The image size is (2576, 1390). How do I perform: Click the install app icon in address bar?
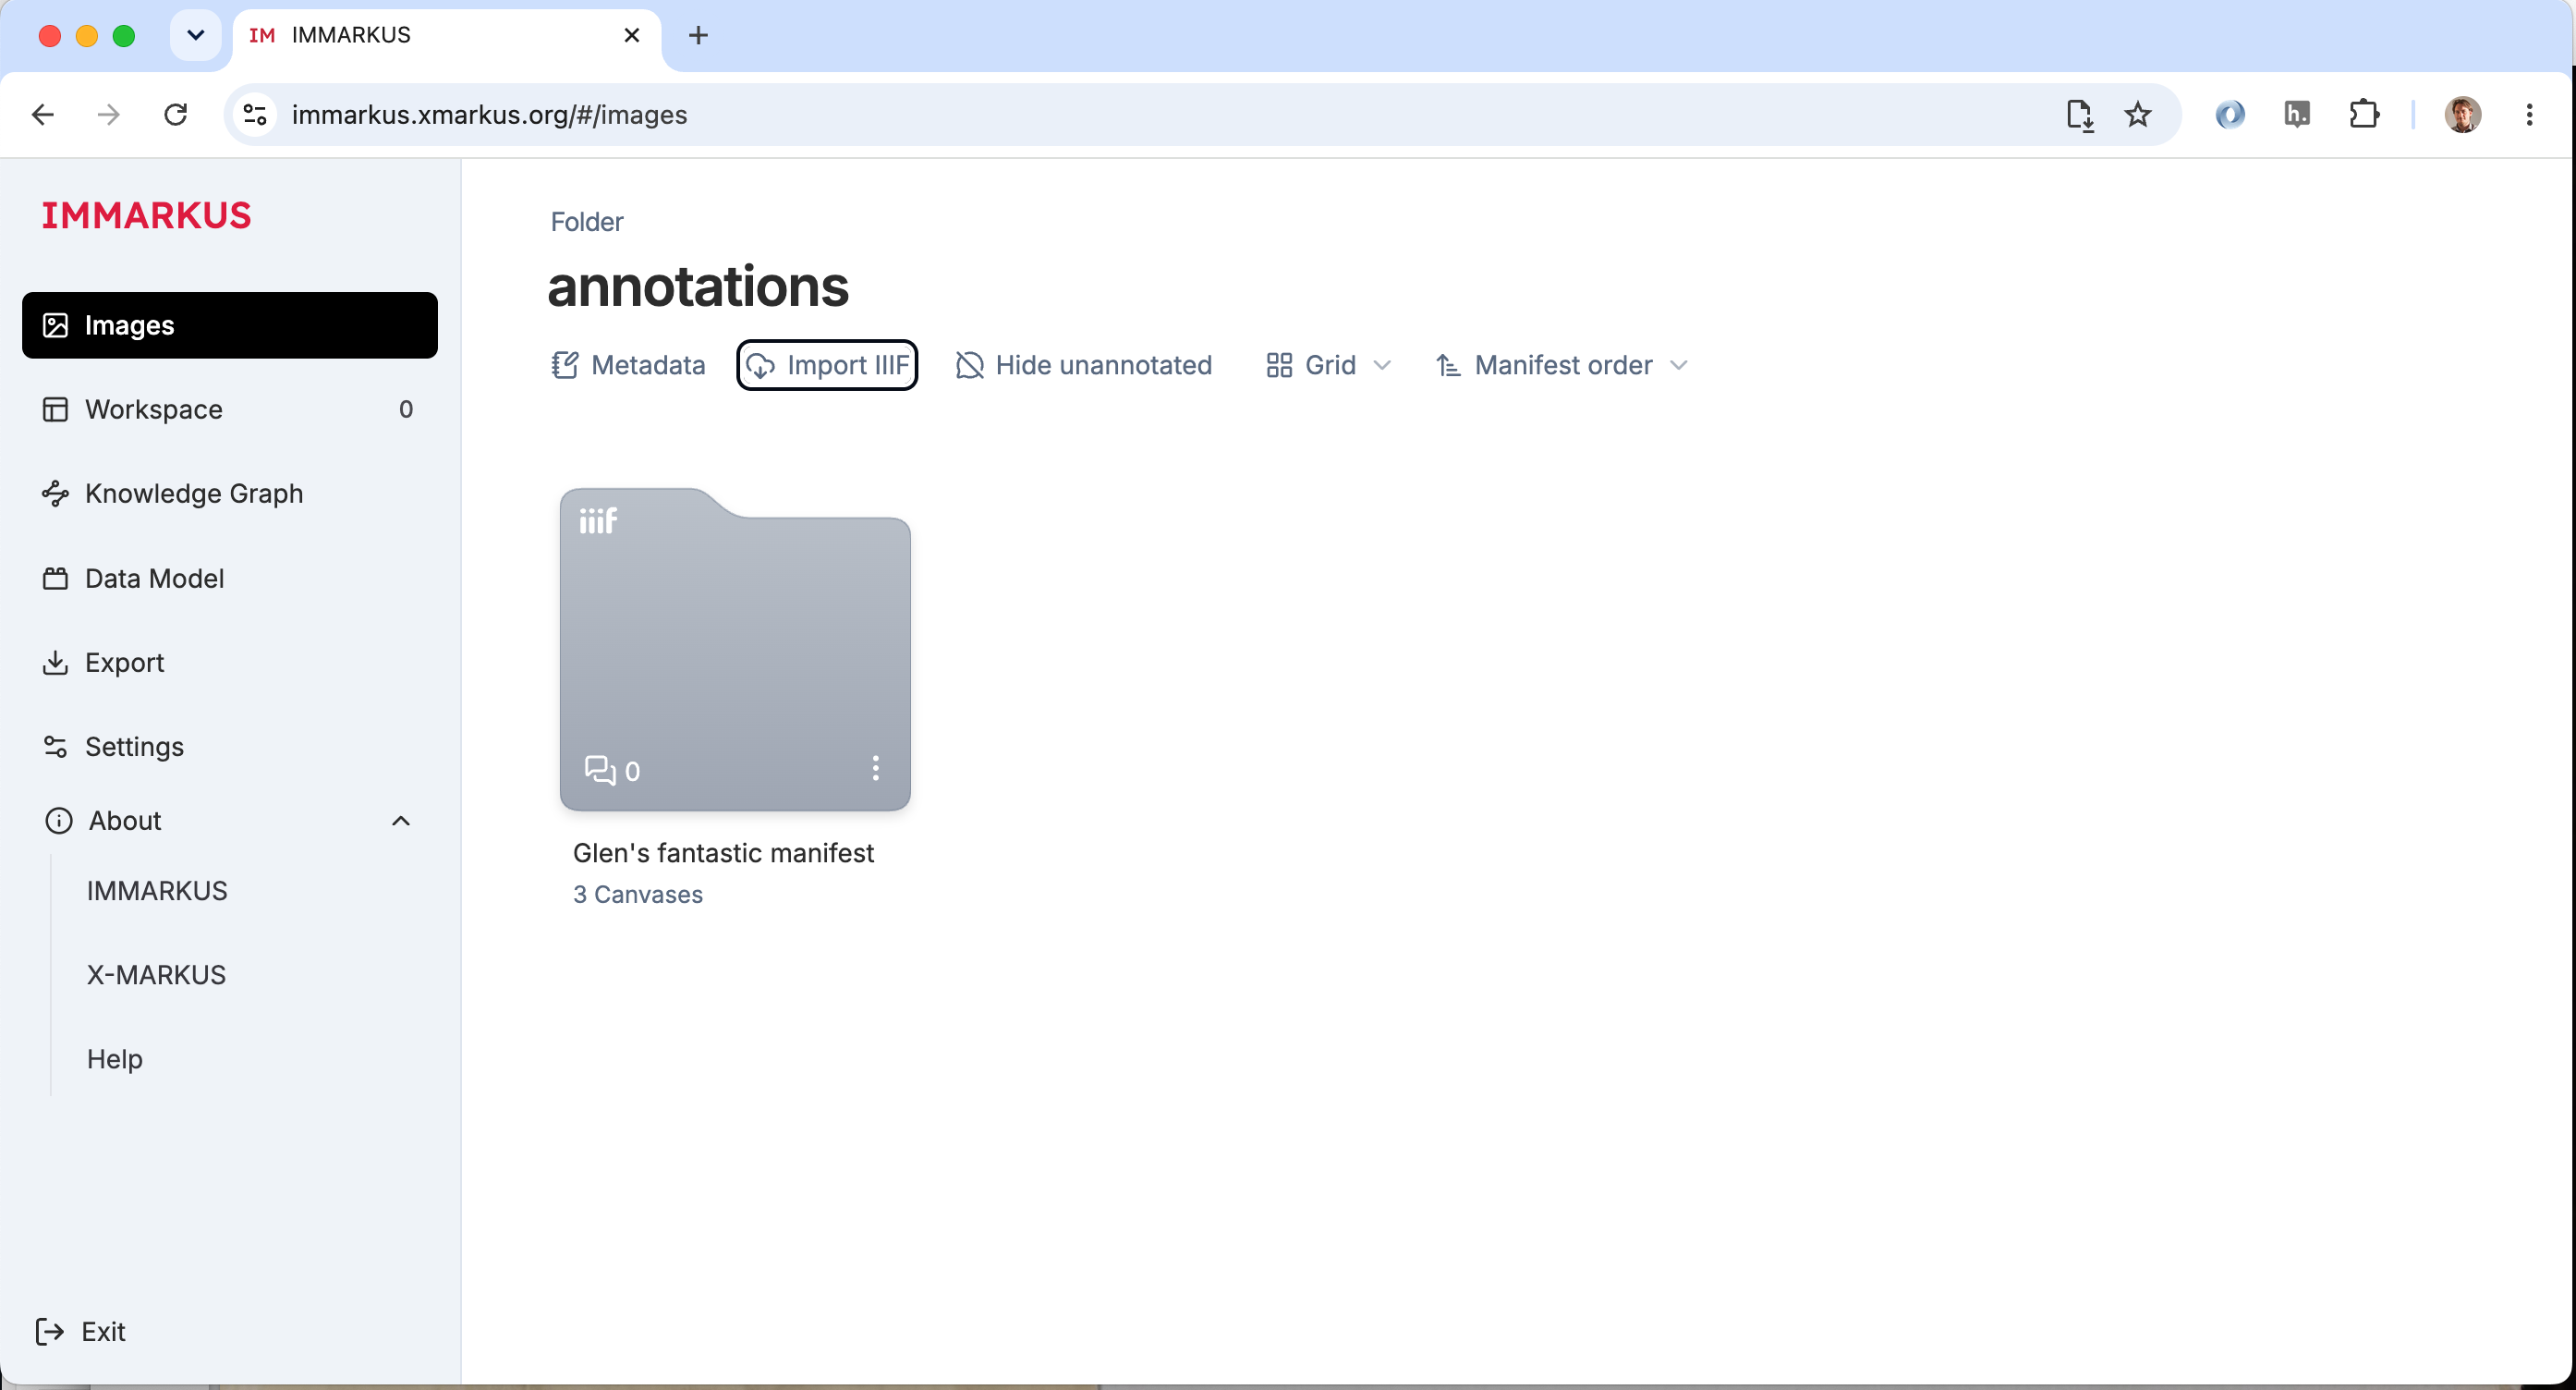pos(2080,115)
